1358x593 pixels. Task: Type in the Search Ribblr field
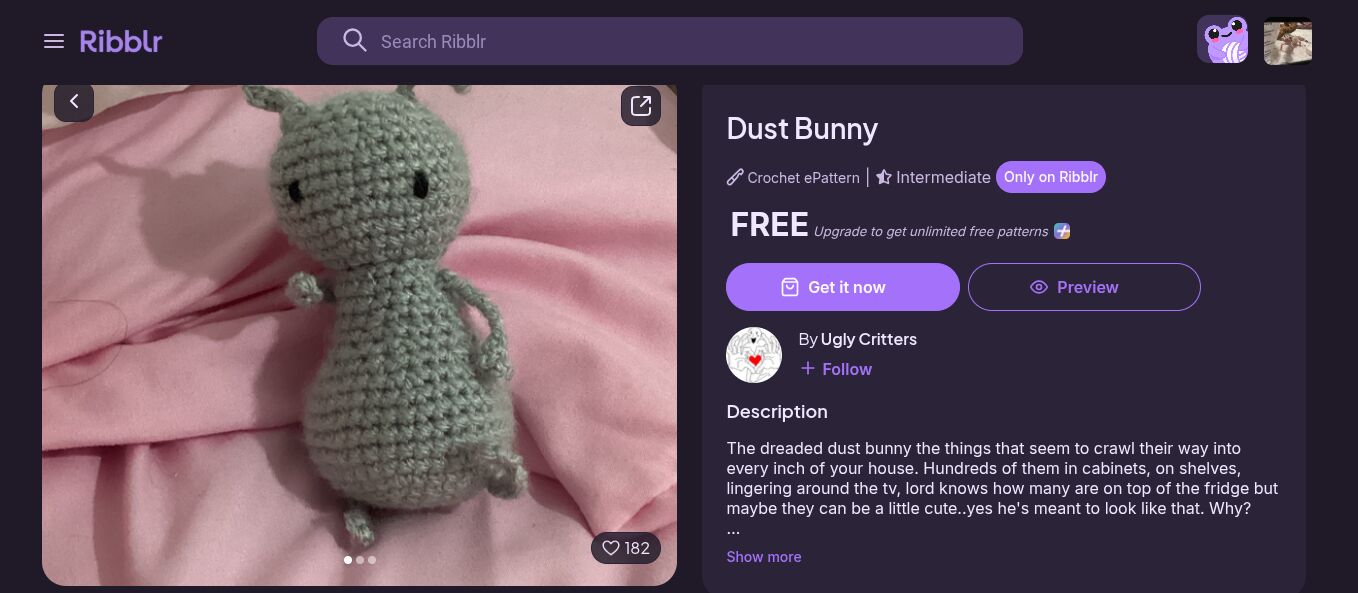click(690, 41)
